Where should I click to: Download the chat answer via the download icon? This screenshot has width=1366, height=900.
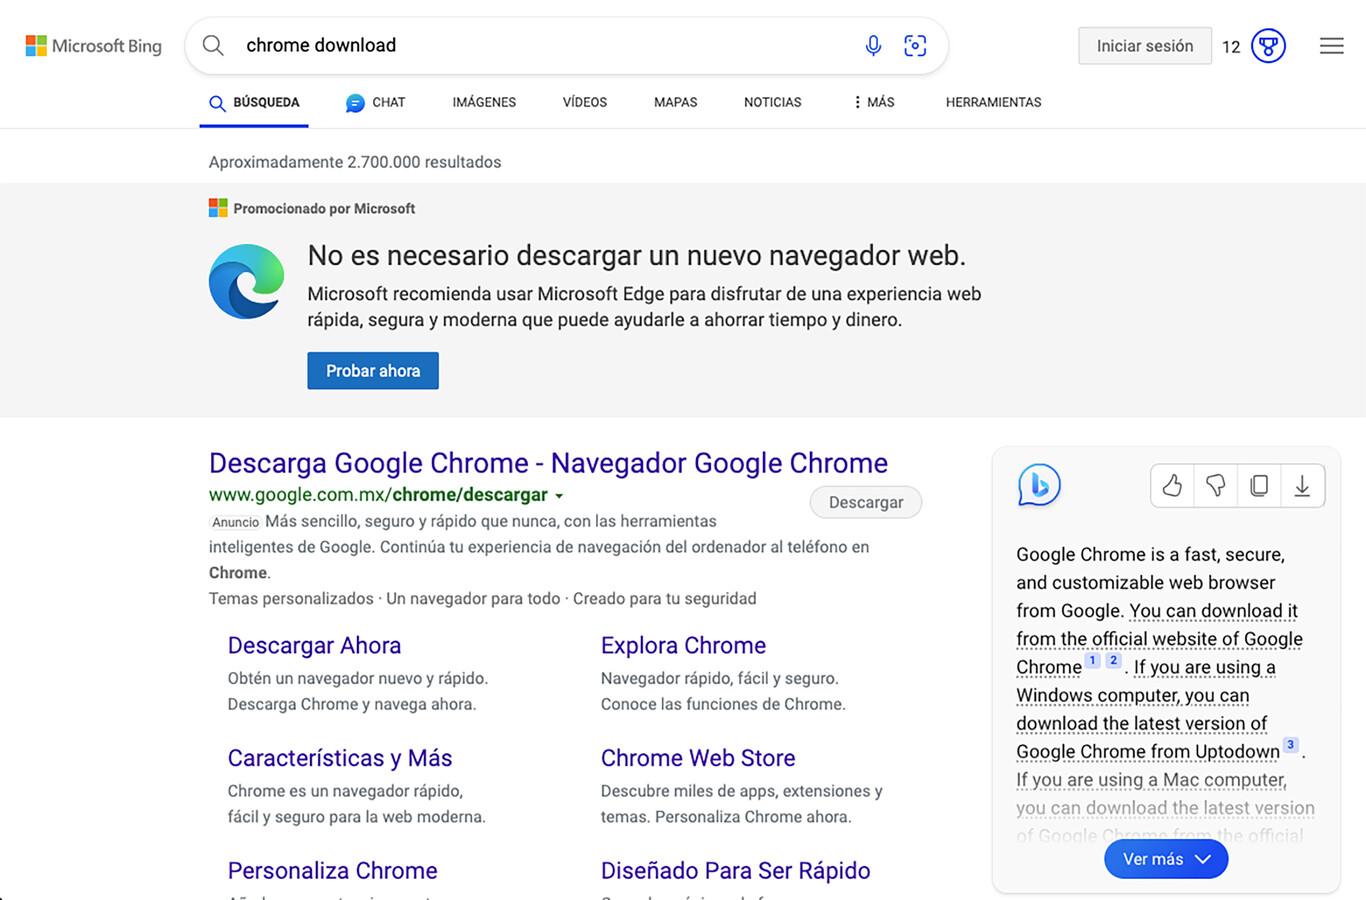(1303, 485)
